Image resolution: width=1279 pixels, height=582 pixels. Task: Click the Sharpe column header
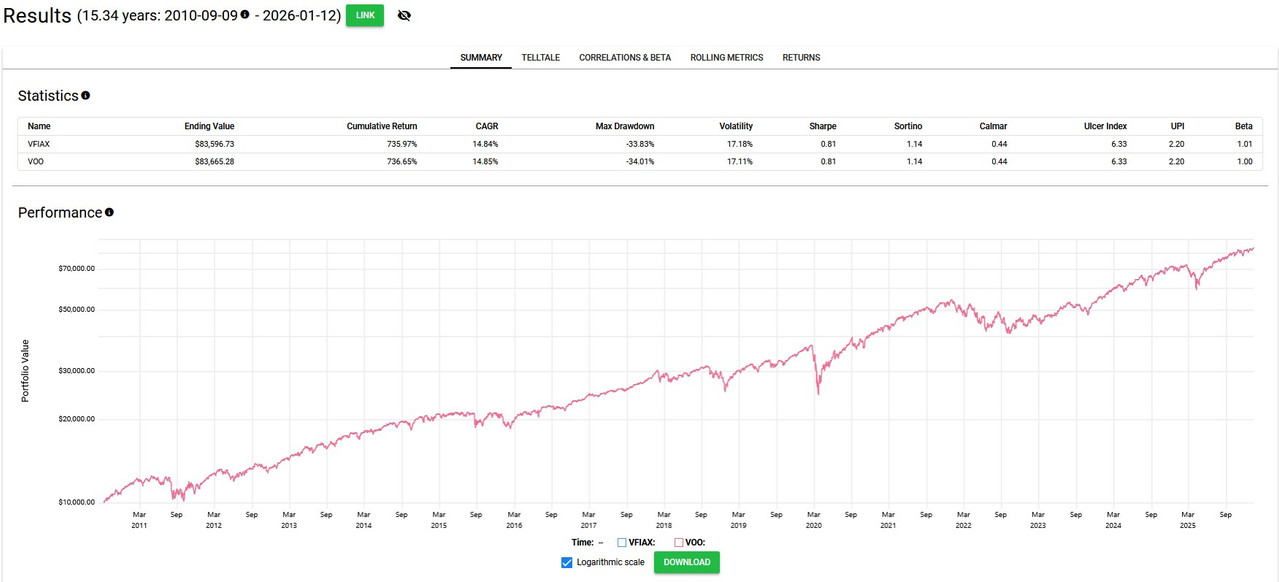[823, 127]
